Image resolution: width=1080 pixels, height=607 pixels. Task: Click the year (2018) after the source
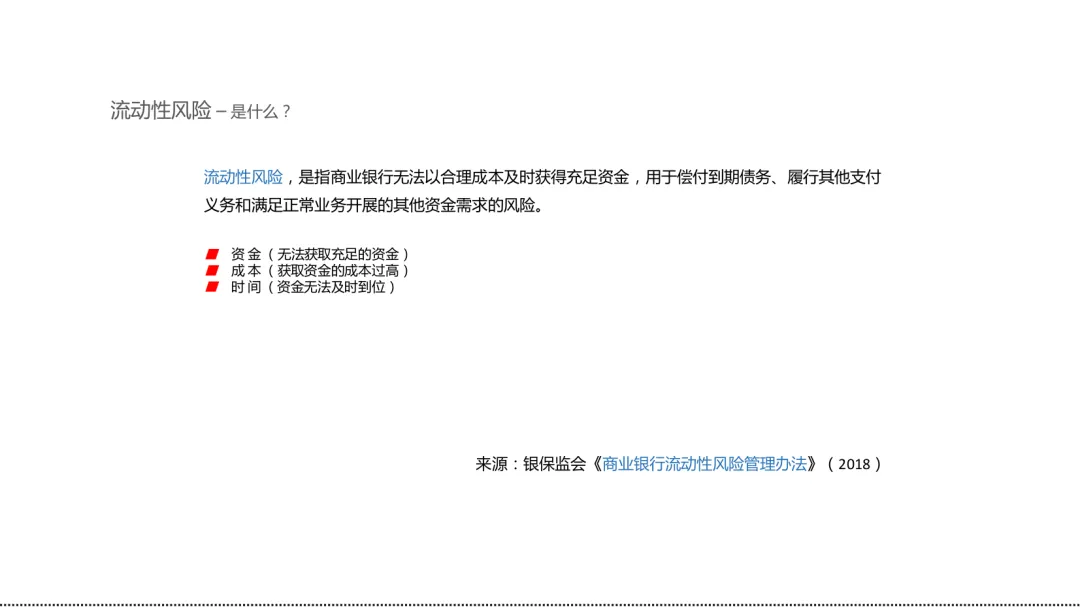(x=854, y=464)
